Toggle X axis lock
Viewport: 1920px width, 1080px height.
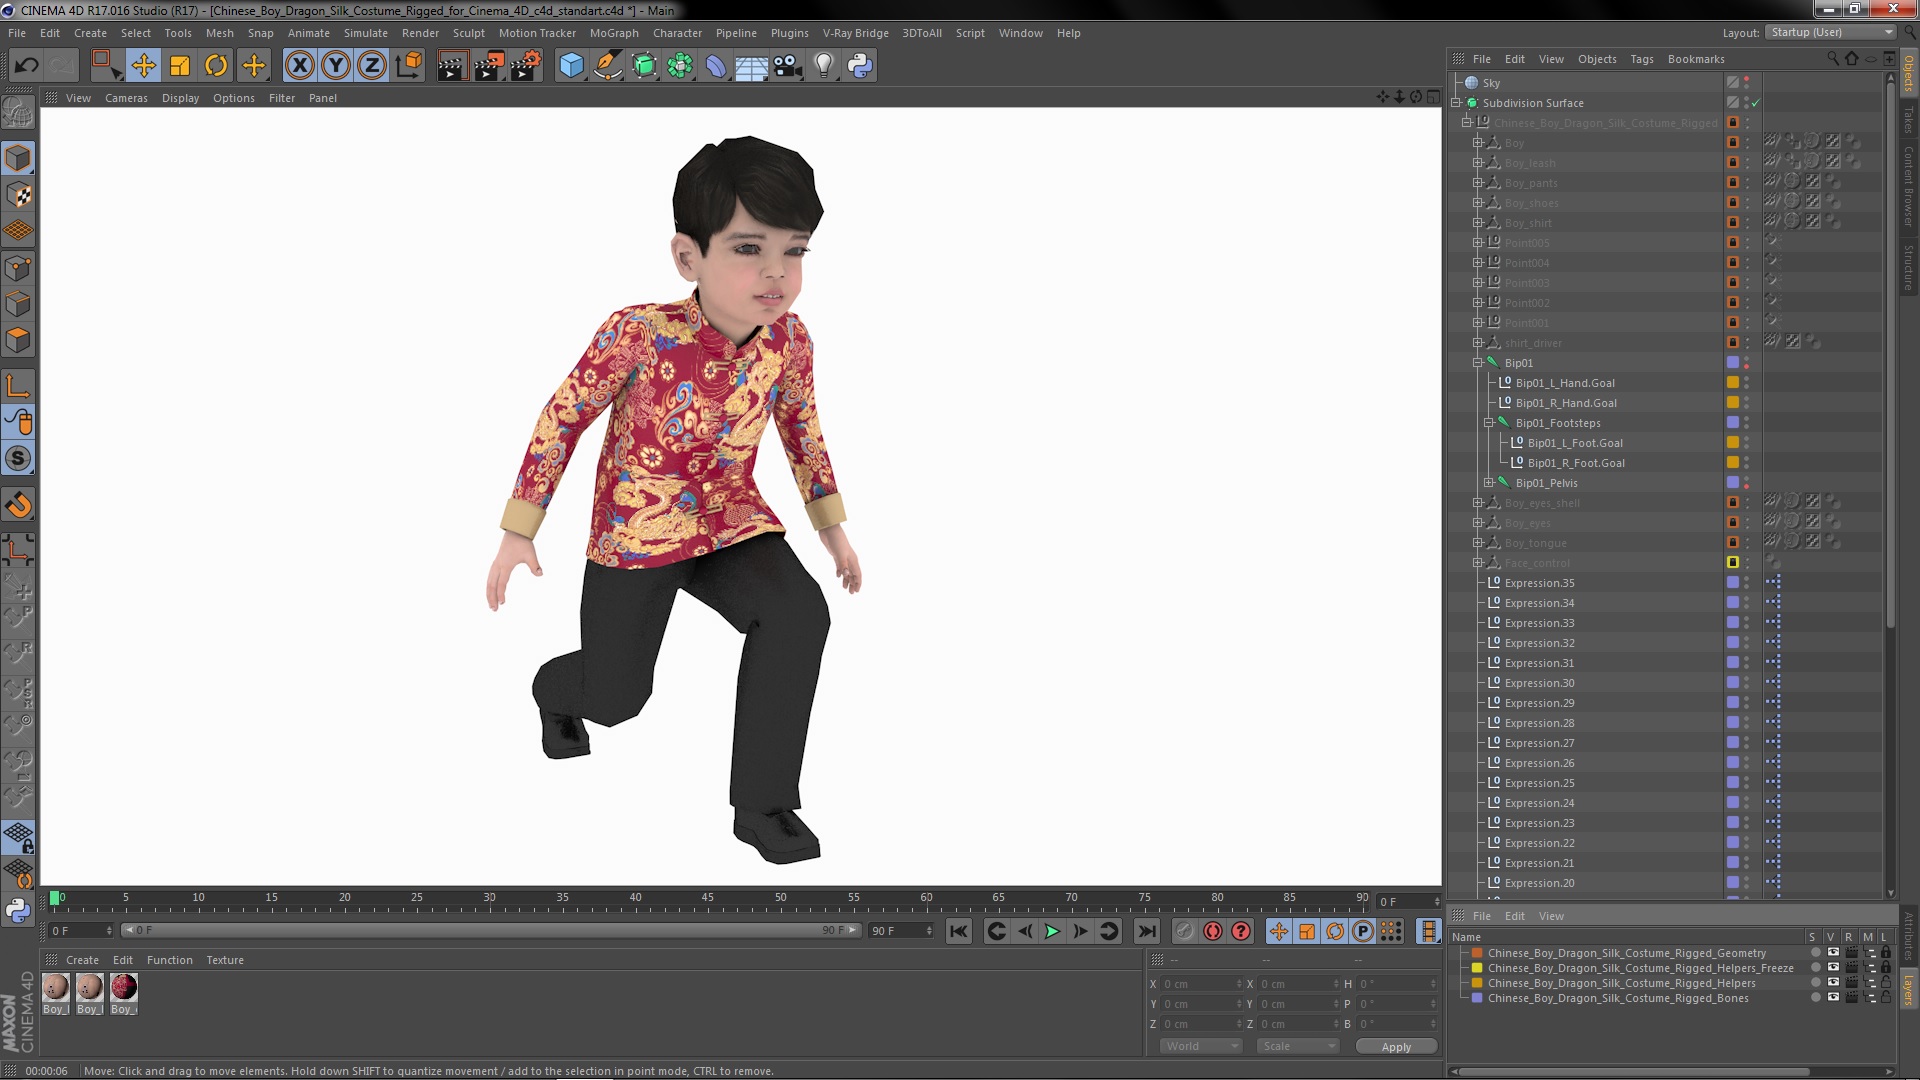coord(299,66)
